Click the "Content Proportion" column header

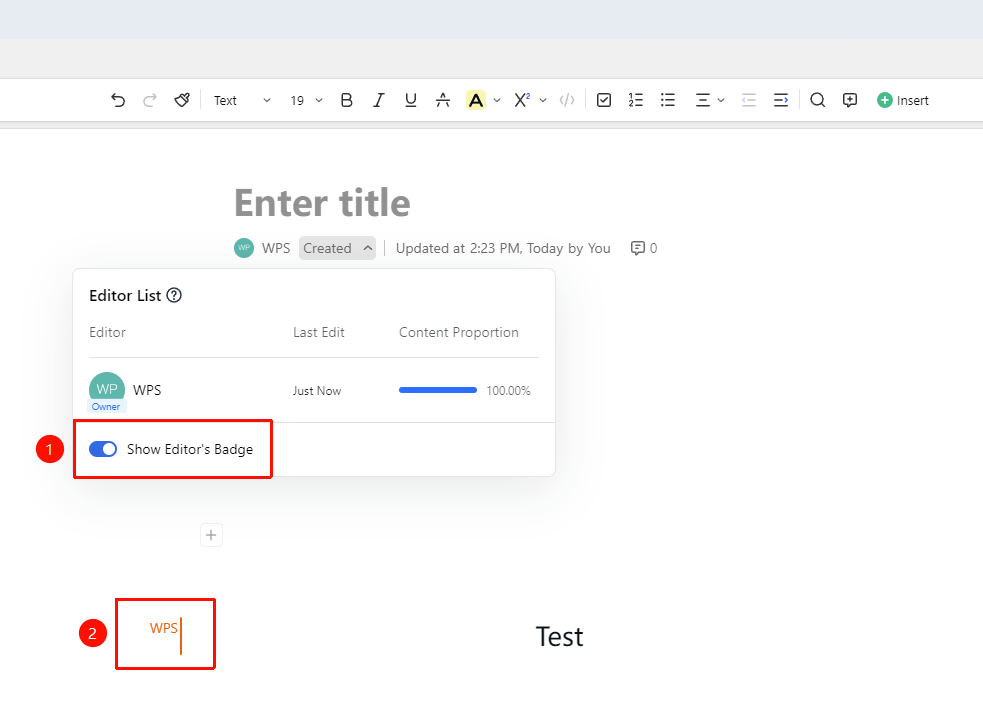point(459,332)
